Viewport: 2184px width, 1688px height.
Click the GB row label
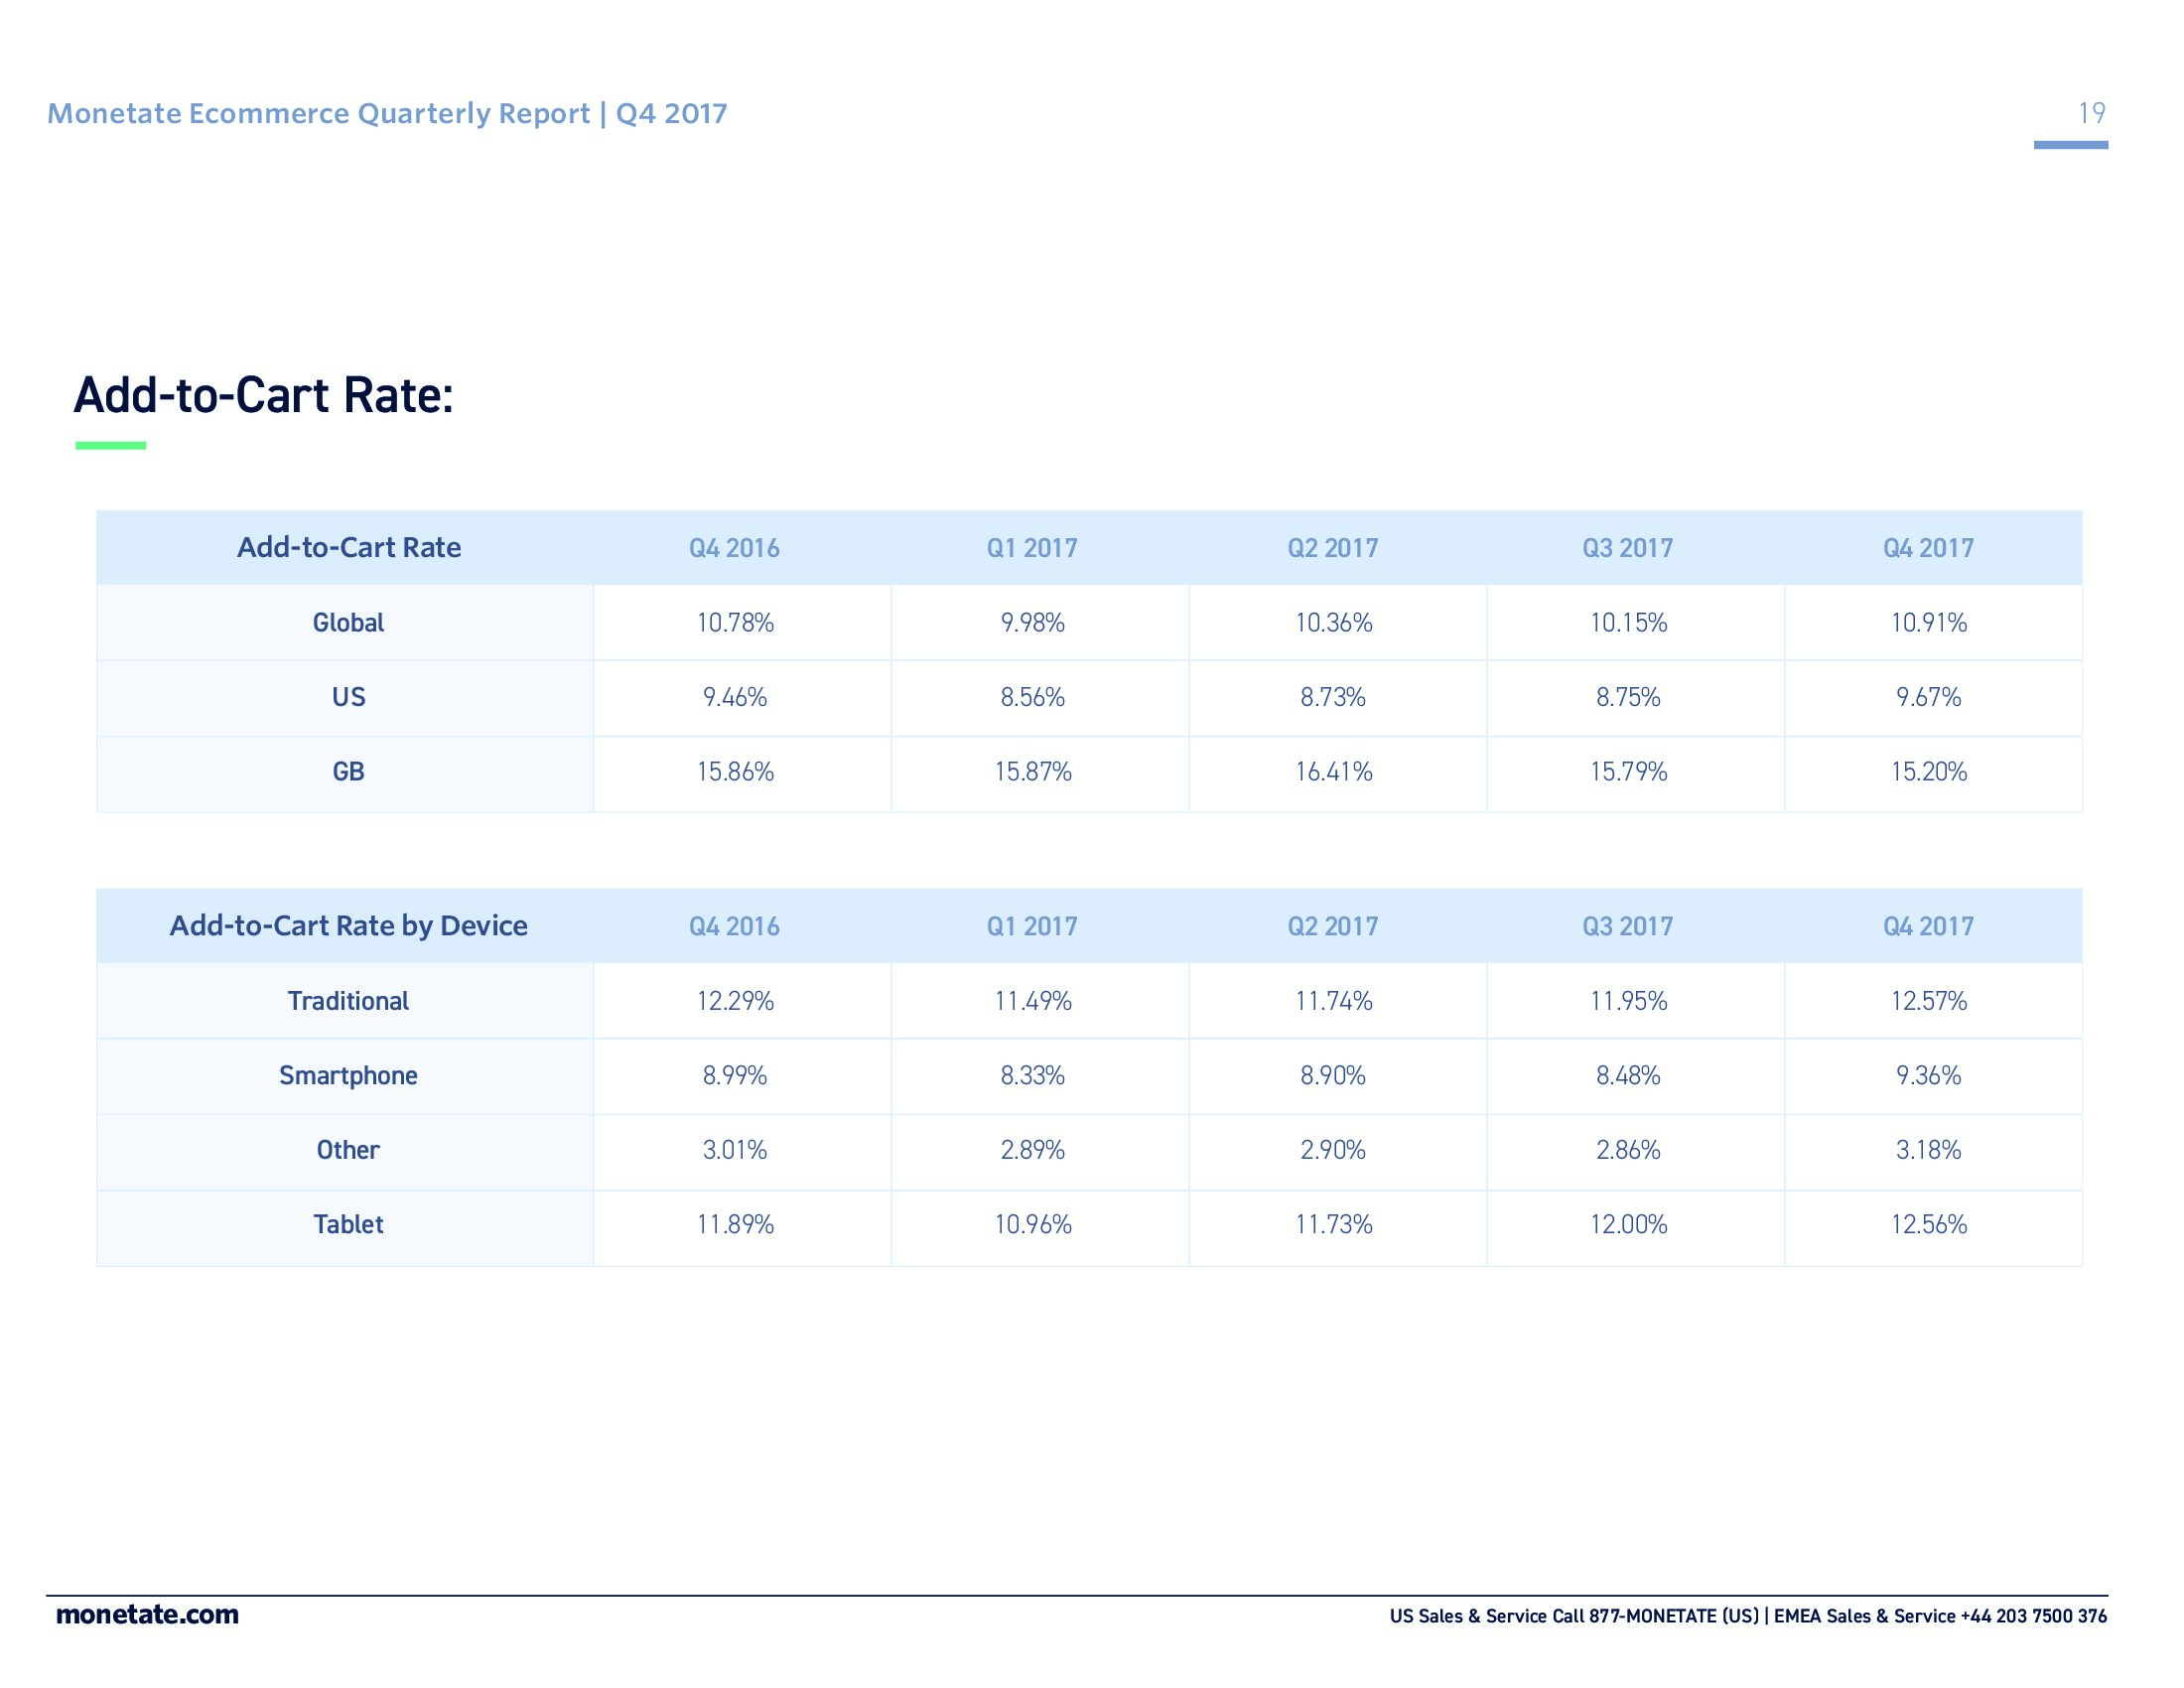[348, 772]
